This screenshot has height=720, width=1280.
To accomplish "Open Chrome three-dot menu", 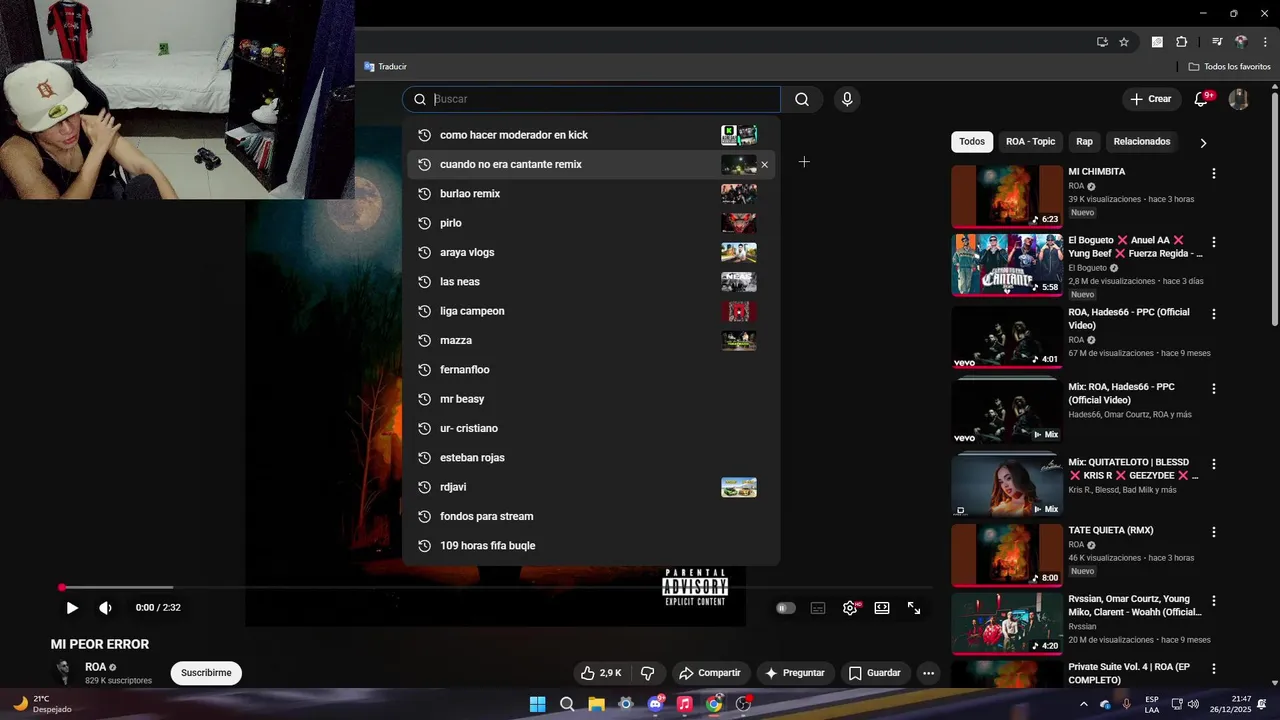I will tap(1265, 42).
